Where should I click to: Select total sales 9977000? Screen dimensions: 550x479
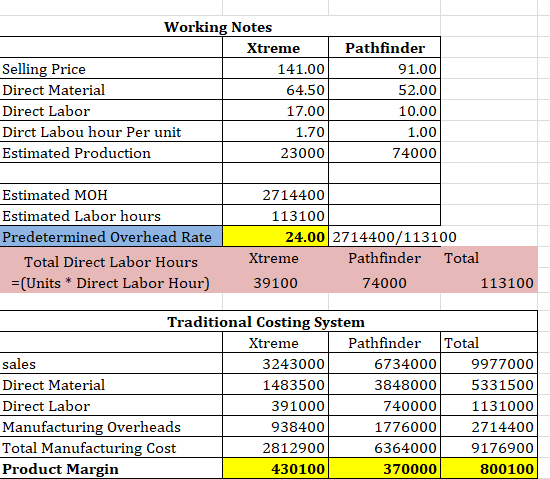click(489, 364)
